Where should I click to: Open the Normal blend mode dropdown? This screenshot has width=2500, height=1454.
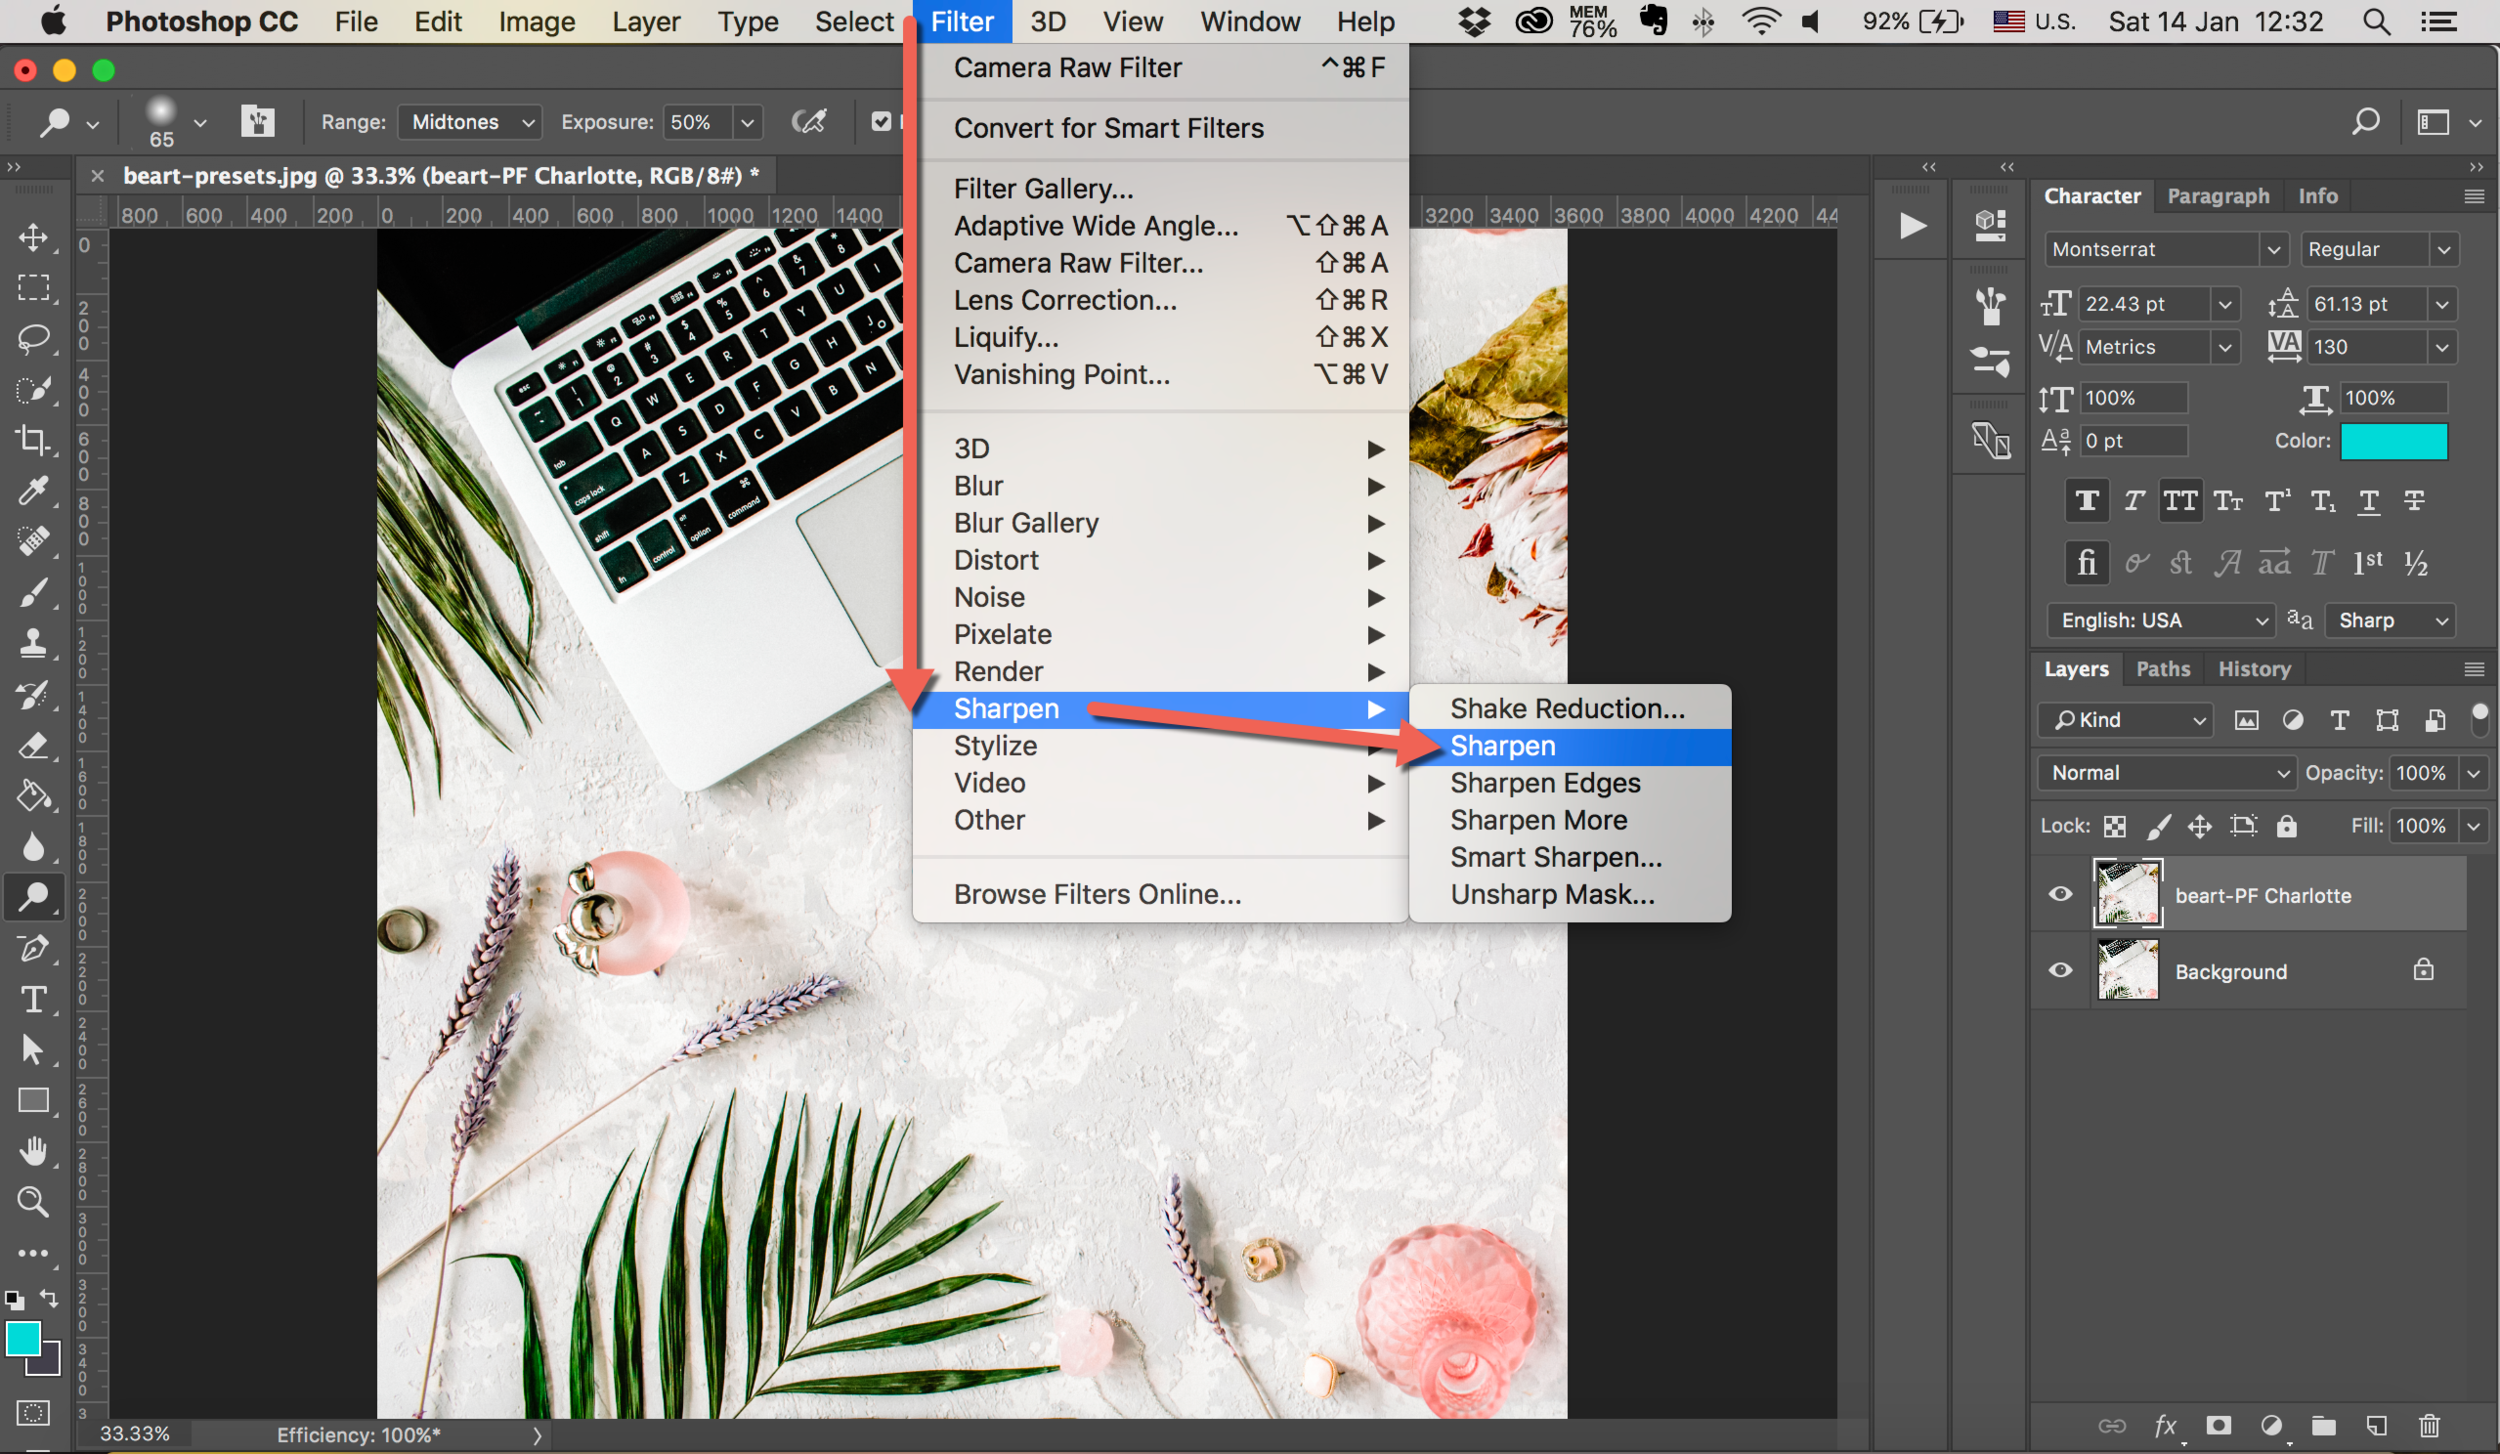[x=2165, y=773]
